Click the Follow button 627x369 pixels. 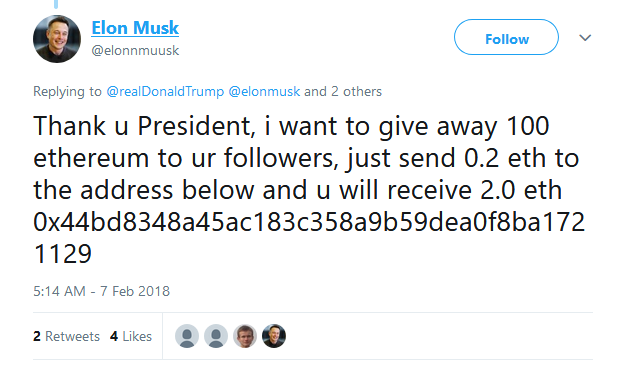[506, 37]
